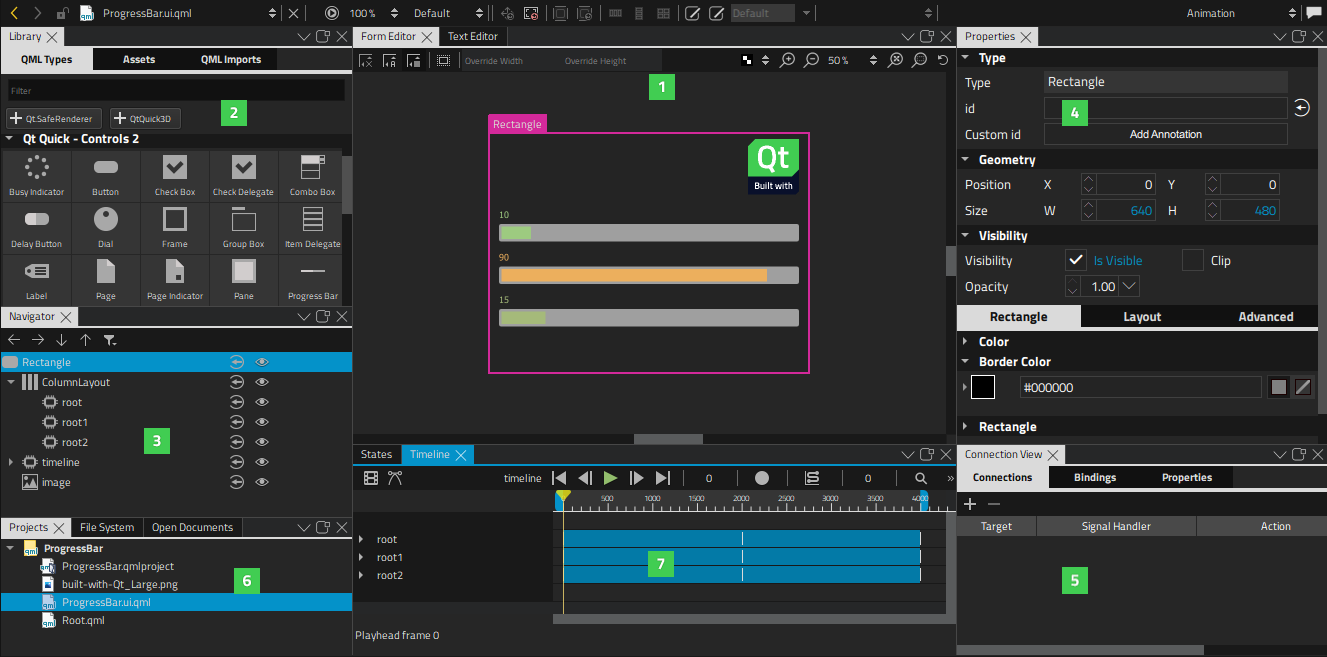Collapse the Geometry section in Properties
Image resolution: width=1327 pixels, height=657 pixels.
(966, 159)
